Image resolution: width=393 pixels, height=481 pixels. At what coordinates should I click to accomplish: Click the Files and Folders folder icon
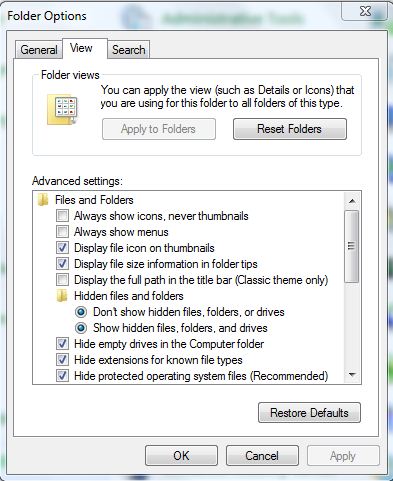pyautogui.click(x=43, y=200)
